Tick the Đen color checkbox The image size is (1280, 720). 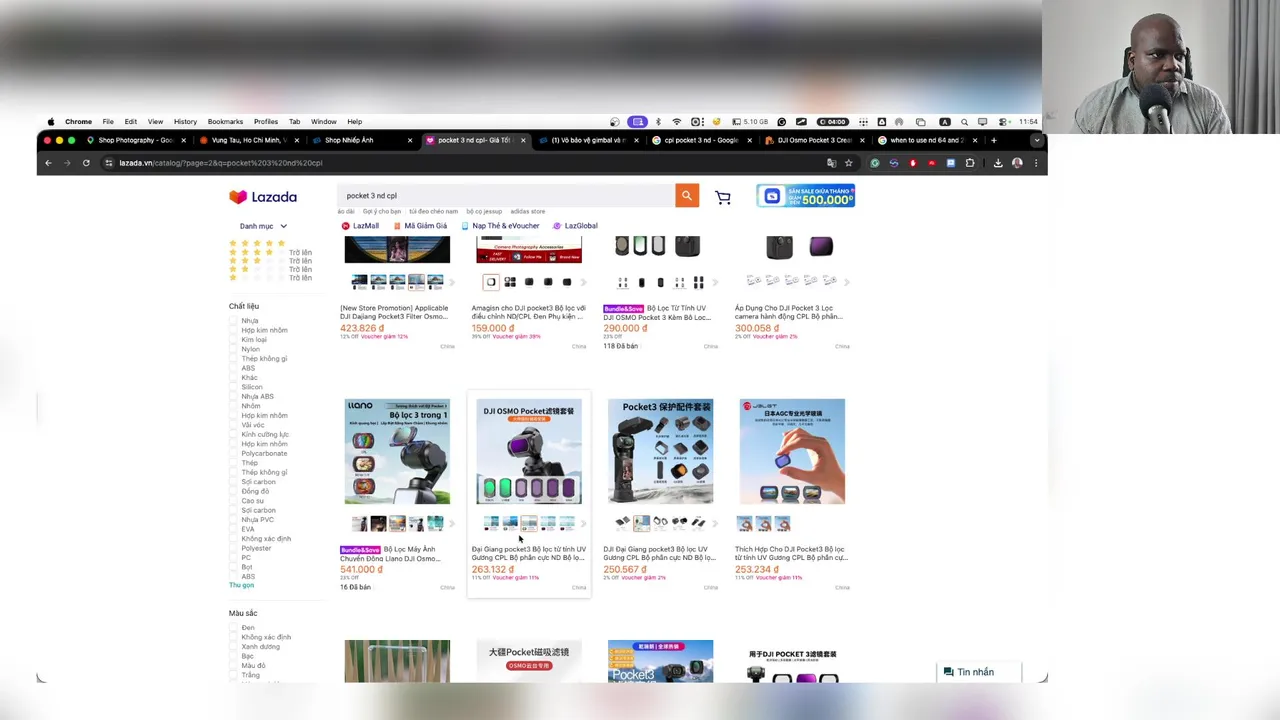coord(234,628)
